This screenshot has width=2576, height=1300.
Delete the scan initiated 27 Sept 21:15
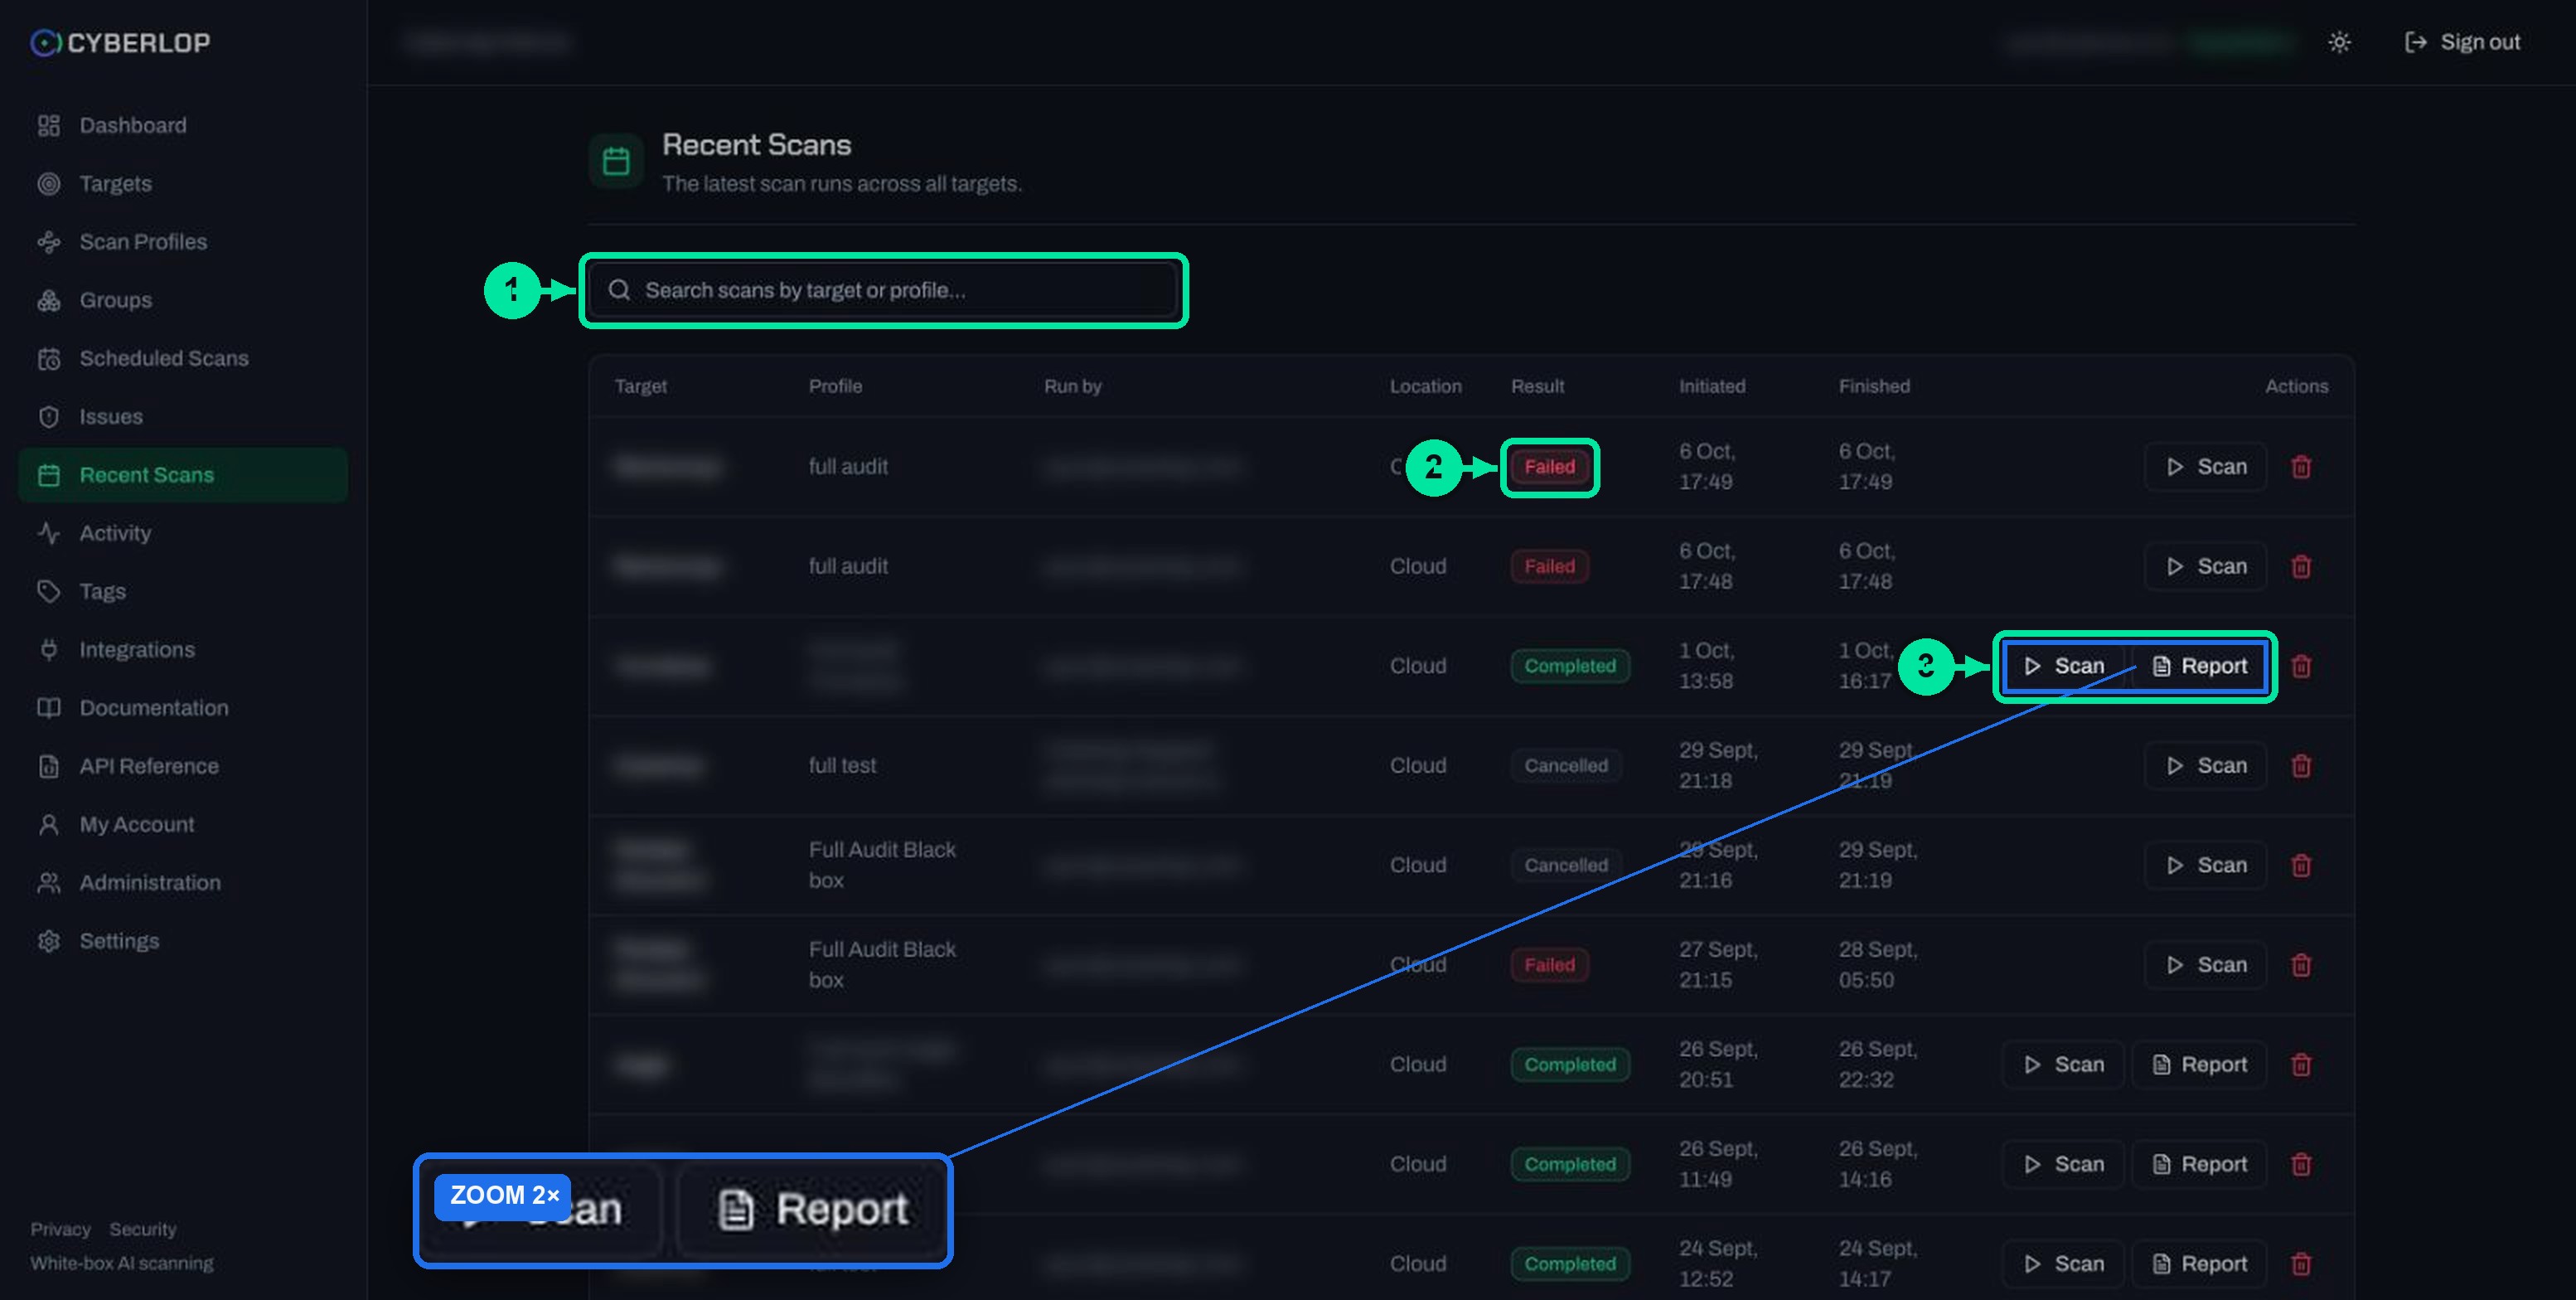pyautogui.click(x=2301, y=965)
